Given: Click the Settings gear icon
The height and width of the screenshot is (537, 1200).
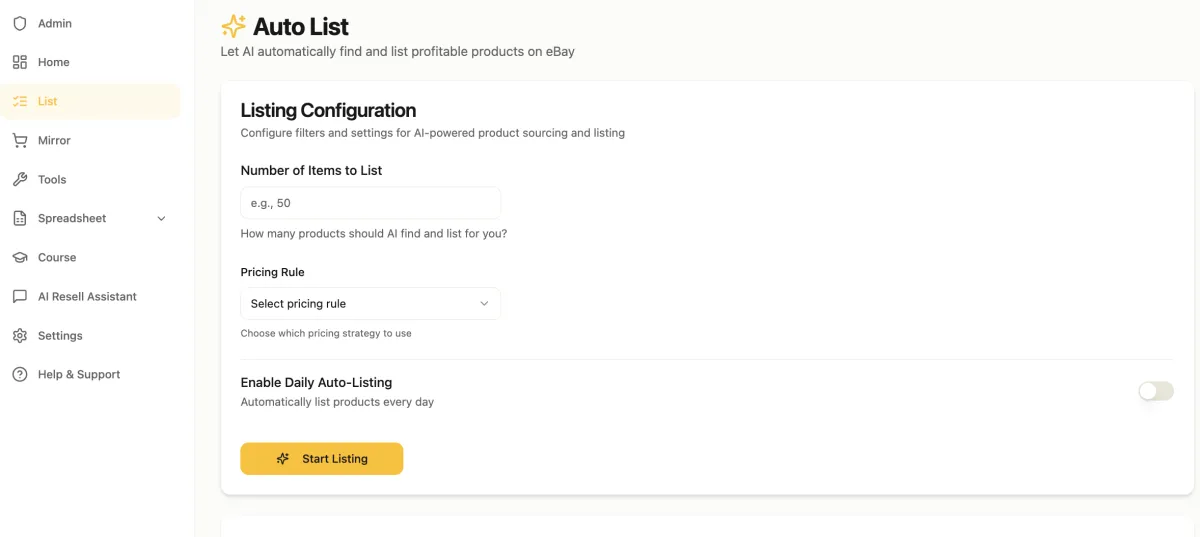Looking at the screenshot, I should coord(20,335).
